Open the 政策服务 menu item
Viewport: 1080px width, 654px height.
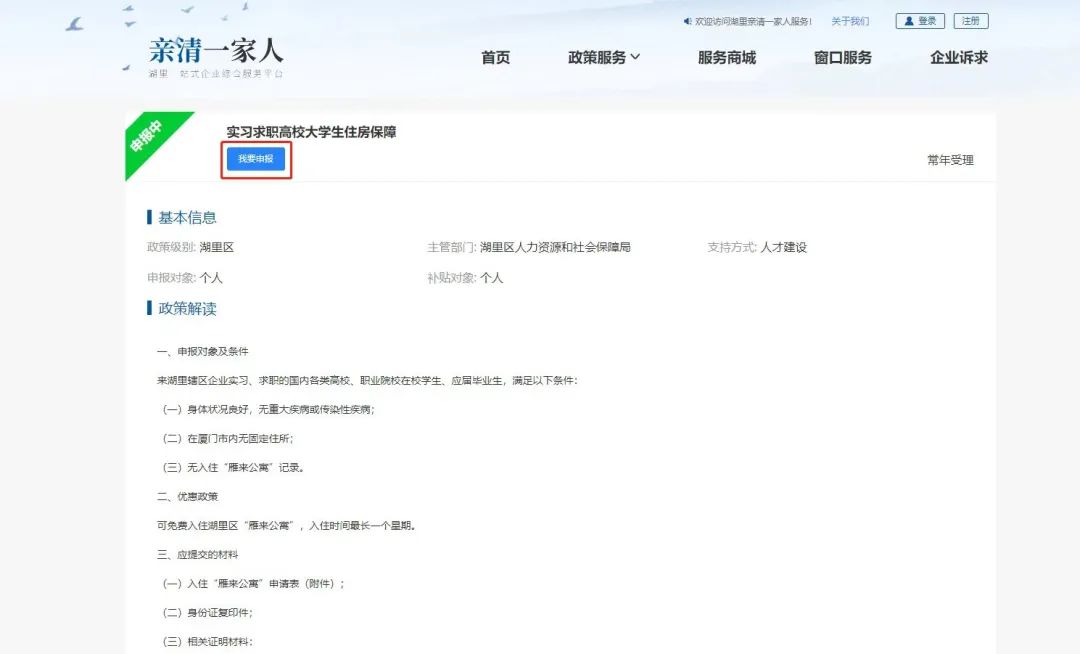pyautogui.click(x=596, y=57)
